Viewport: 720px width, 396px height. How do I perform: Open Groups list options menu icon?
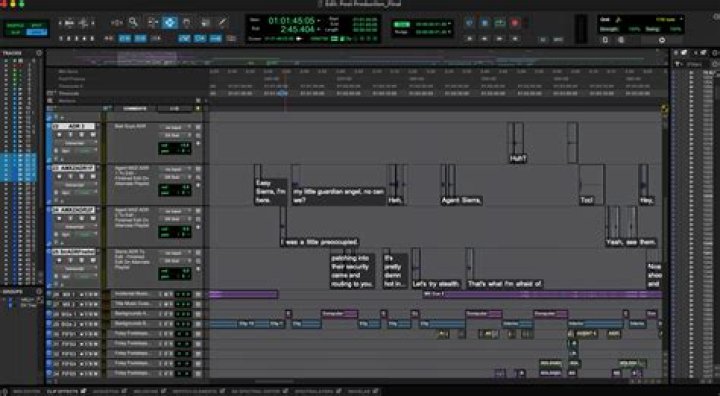pyautogui.click(x=39, y=291)
